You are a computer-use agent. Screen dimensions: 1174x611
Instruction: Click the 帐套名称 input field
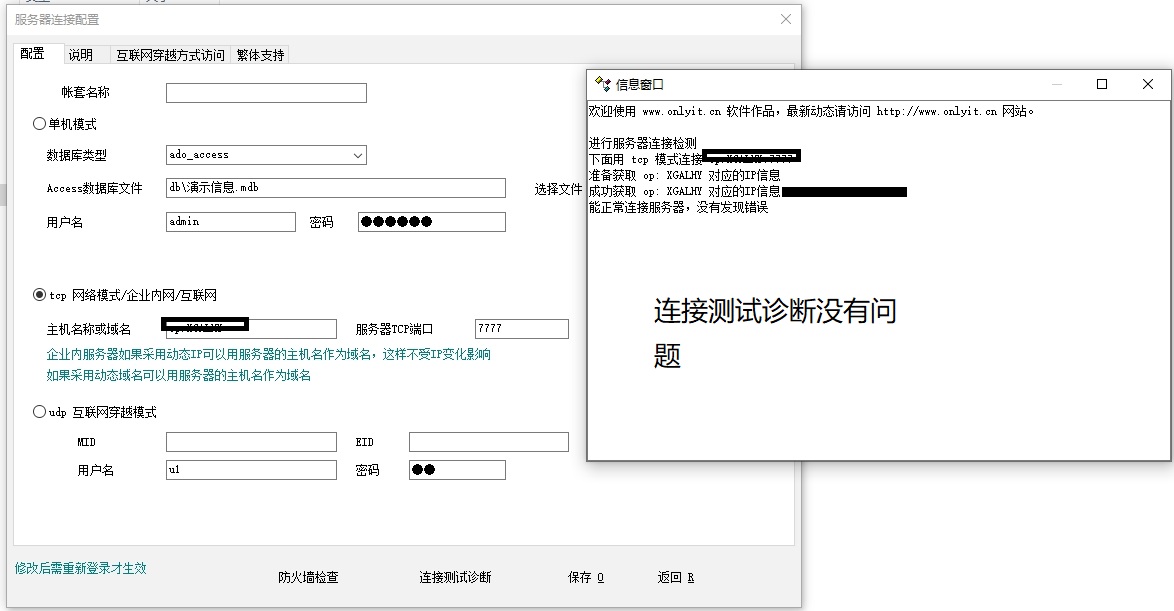pyautogui.click(x=266, y=93)
